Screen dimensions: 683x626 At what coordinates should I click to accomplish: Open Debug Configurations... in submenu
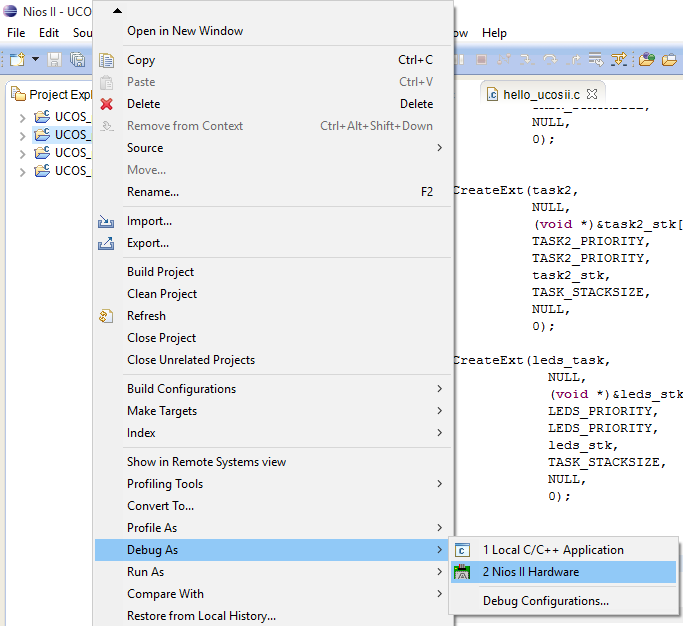point(564,601)
